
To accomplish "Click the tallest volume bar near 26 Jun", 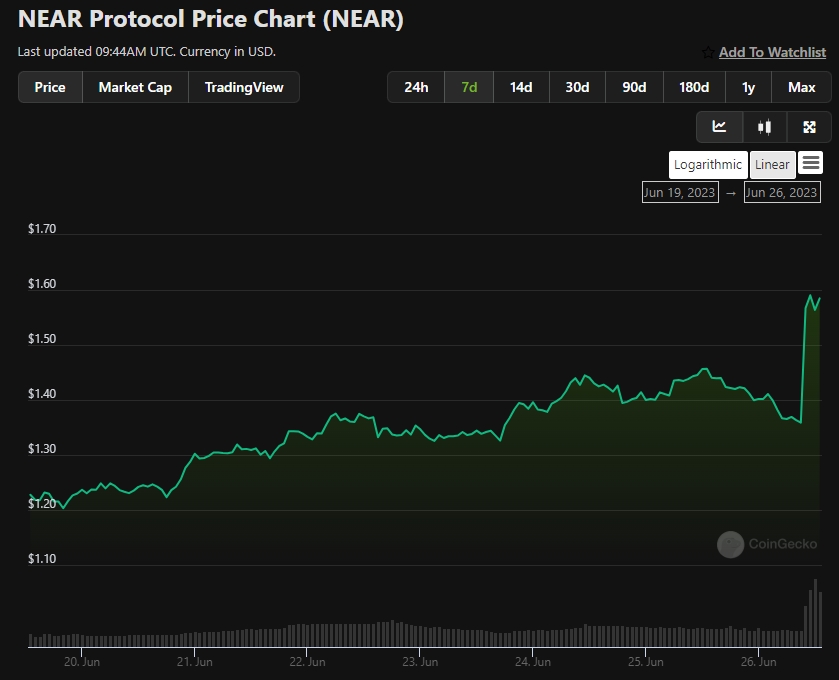I will pyautogui.click(x=815, y=613).
